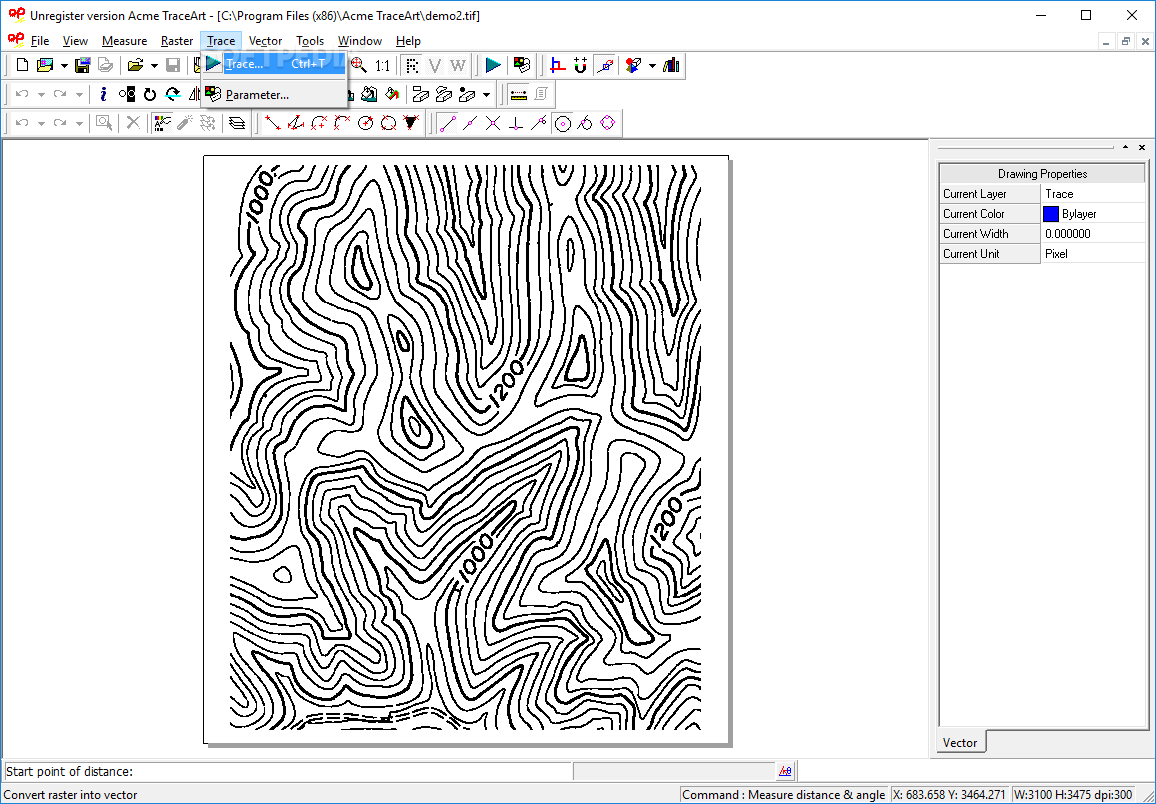The height and width of the screenshot is (804, 1156).
Task: Select the circle with center draw tool
Action: [365, 123]
